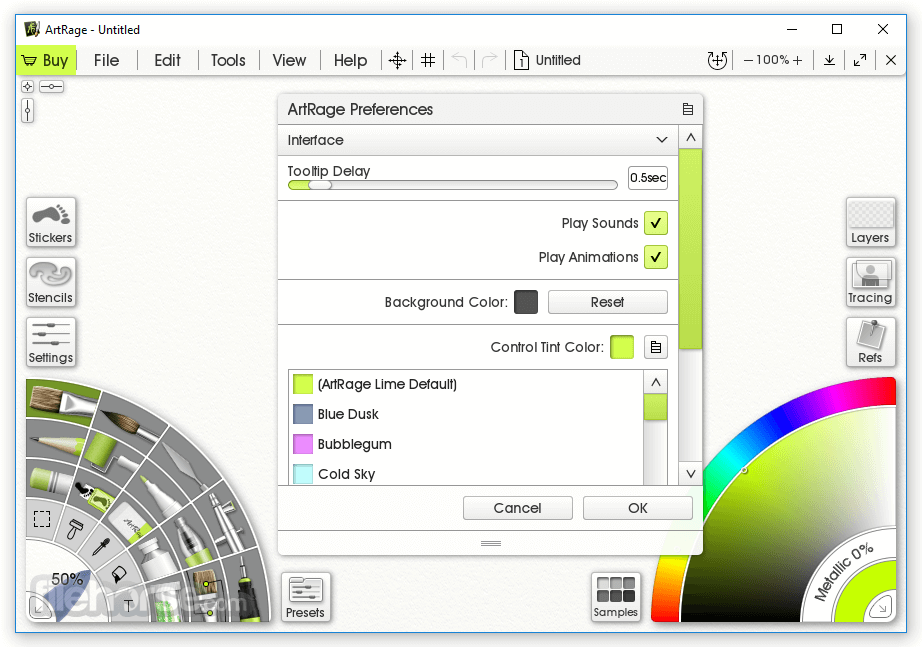Collapse the tool picker corner arrow
Image resolution: width=922 pixels, height=647 pixels.
click(x=39, y=608)
